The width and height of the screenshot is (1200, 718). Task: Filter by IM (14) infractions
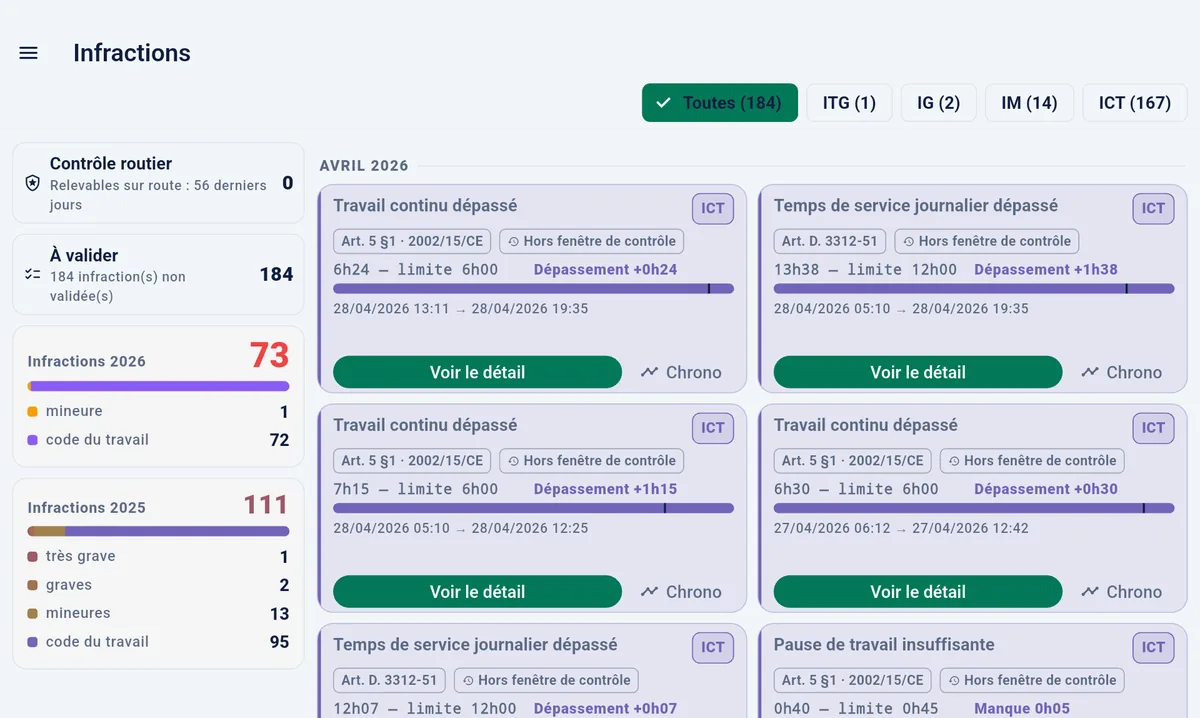coord(1029,103)
